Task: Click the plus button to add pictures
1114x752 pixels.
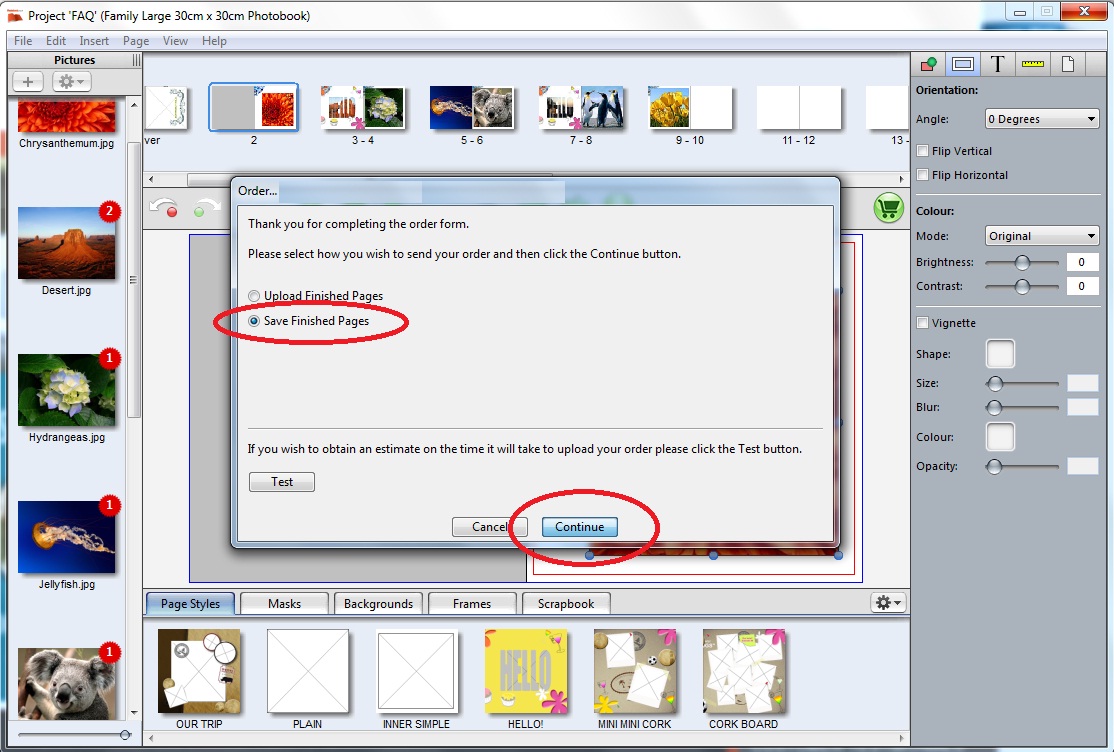Action: (28, 82)
